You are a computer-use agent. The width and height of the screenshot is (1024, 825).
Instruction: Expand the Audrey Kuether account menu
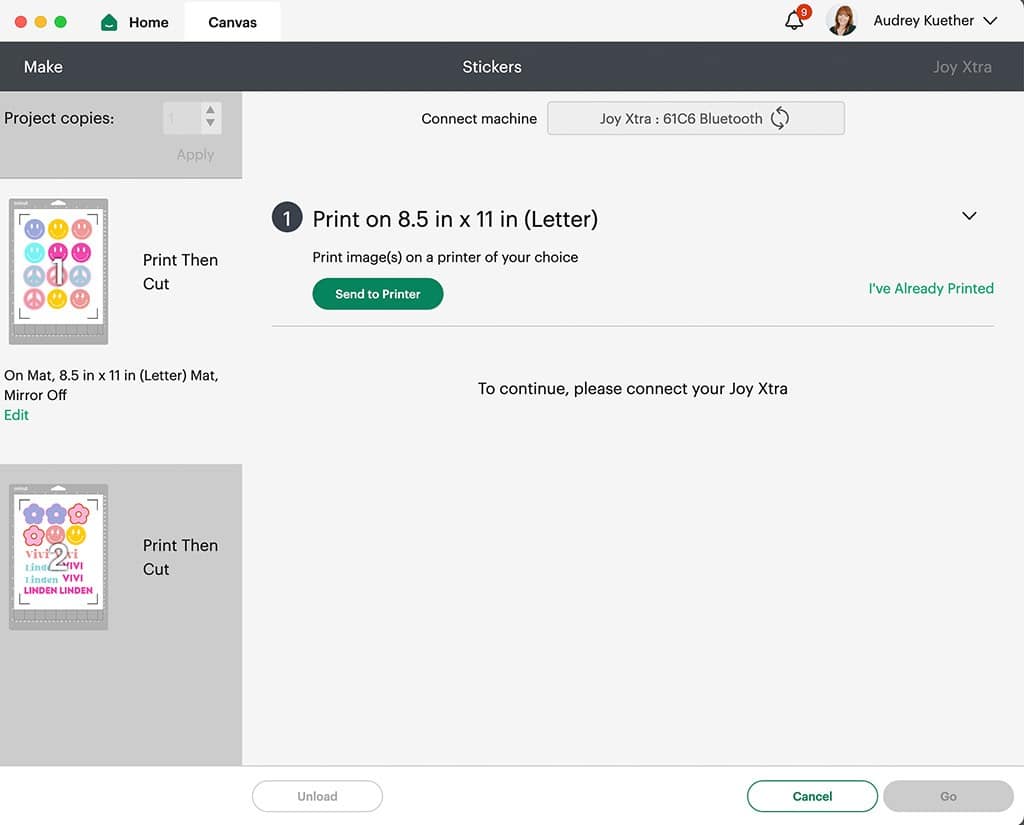990,21
